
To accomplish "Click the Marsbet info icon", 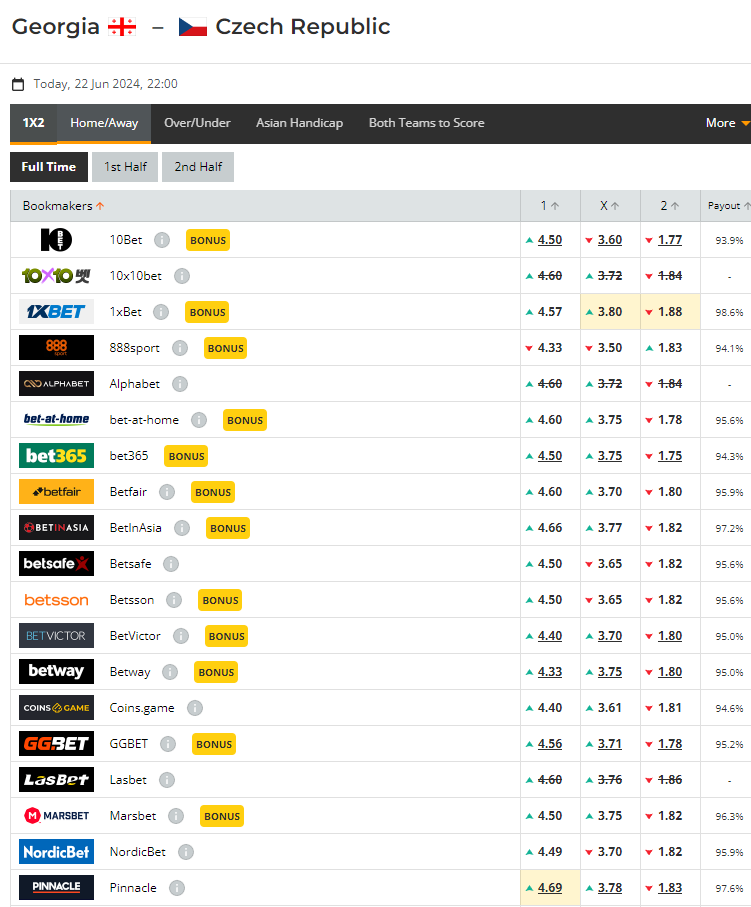I will (176, 816).
